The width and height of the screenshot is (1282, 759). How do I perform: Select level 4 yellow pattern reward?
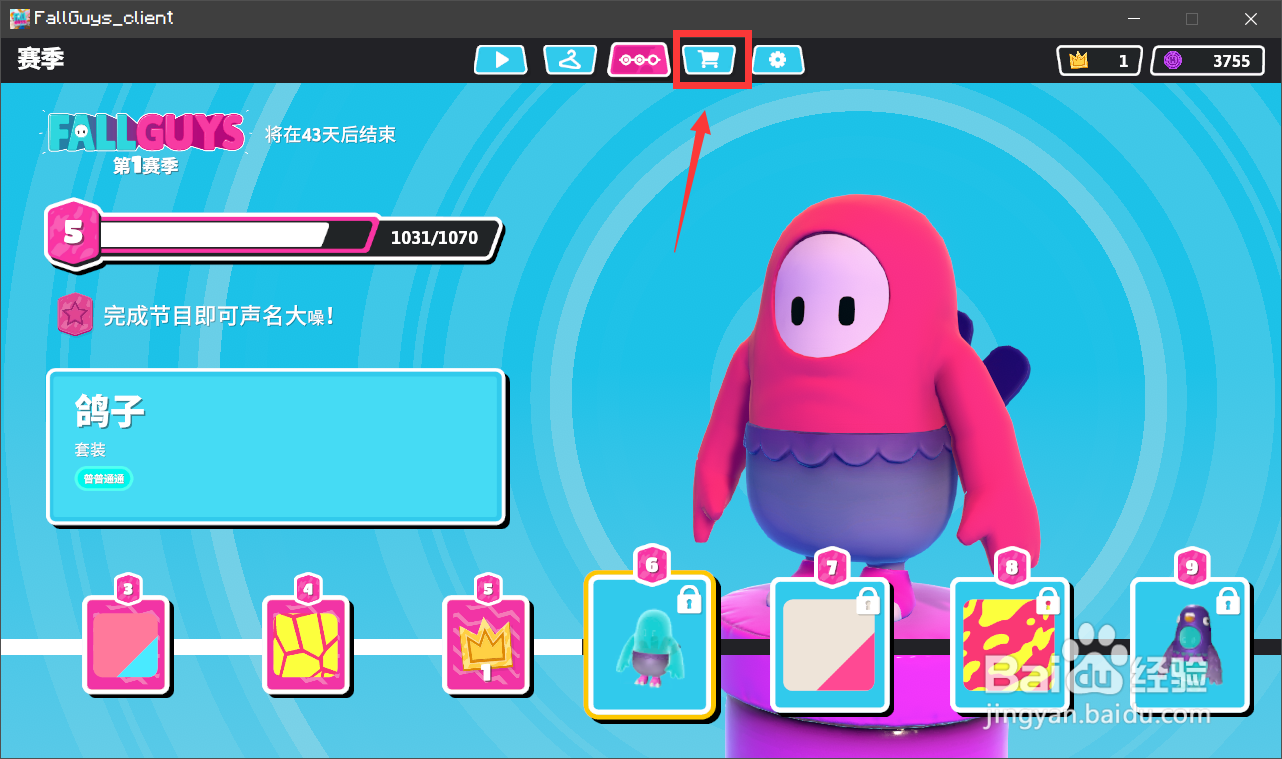click(306, 645)
